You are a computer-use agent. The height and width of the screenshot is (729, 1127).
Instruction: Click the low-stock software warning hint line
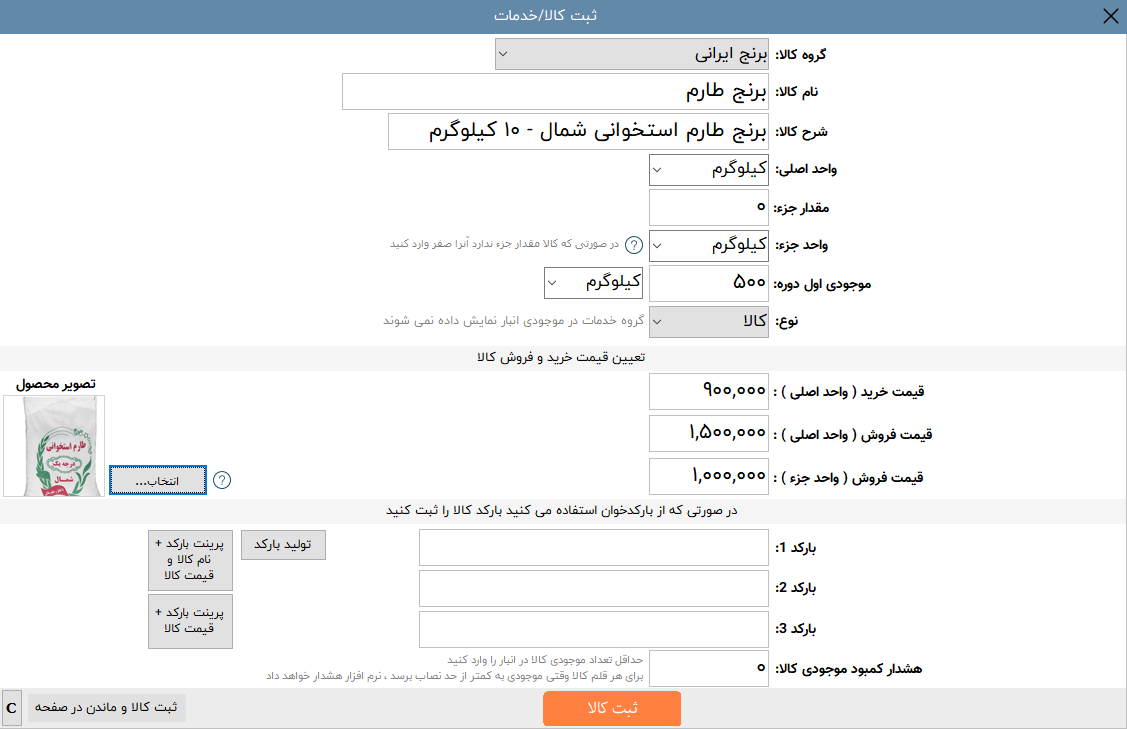[454, 676]
